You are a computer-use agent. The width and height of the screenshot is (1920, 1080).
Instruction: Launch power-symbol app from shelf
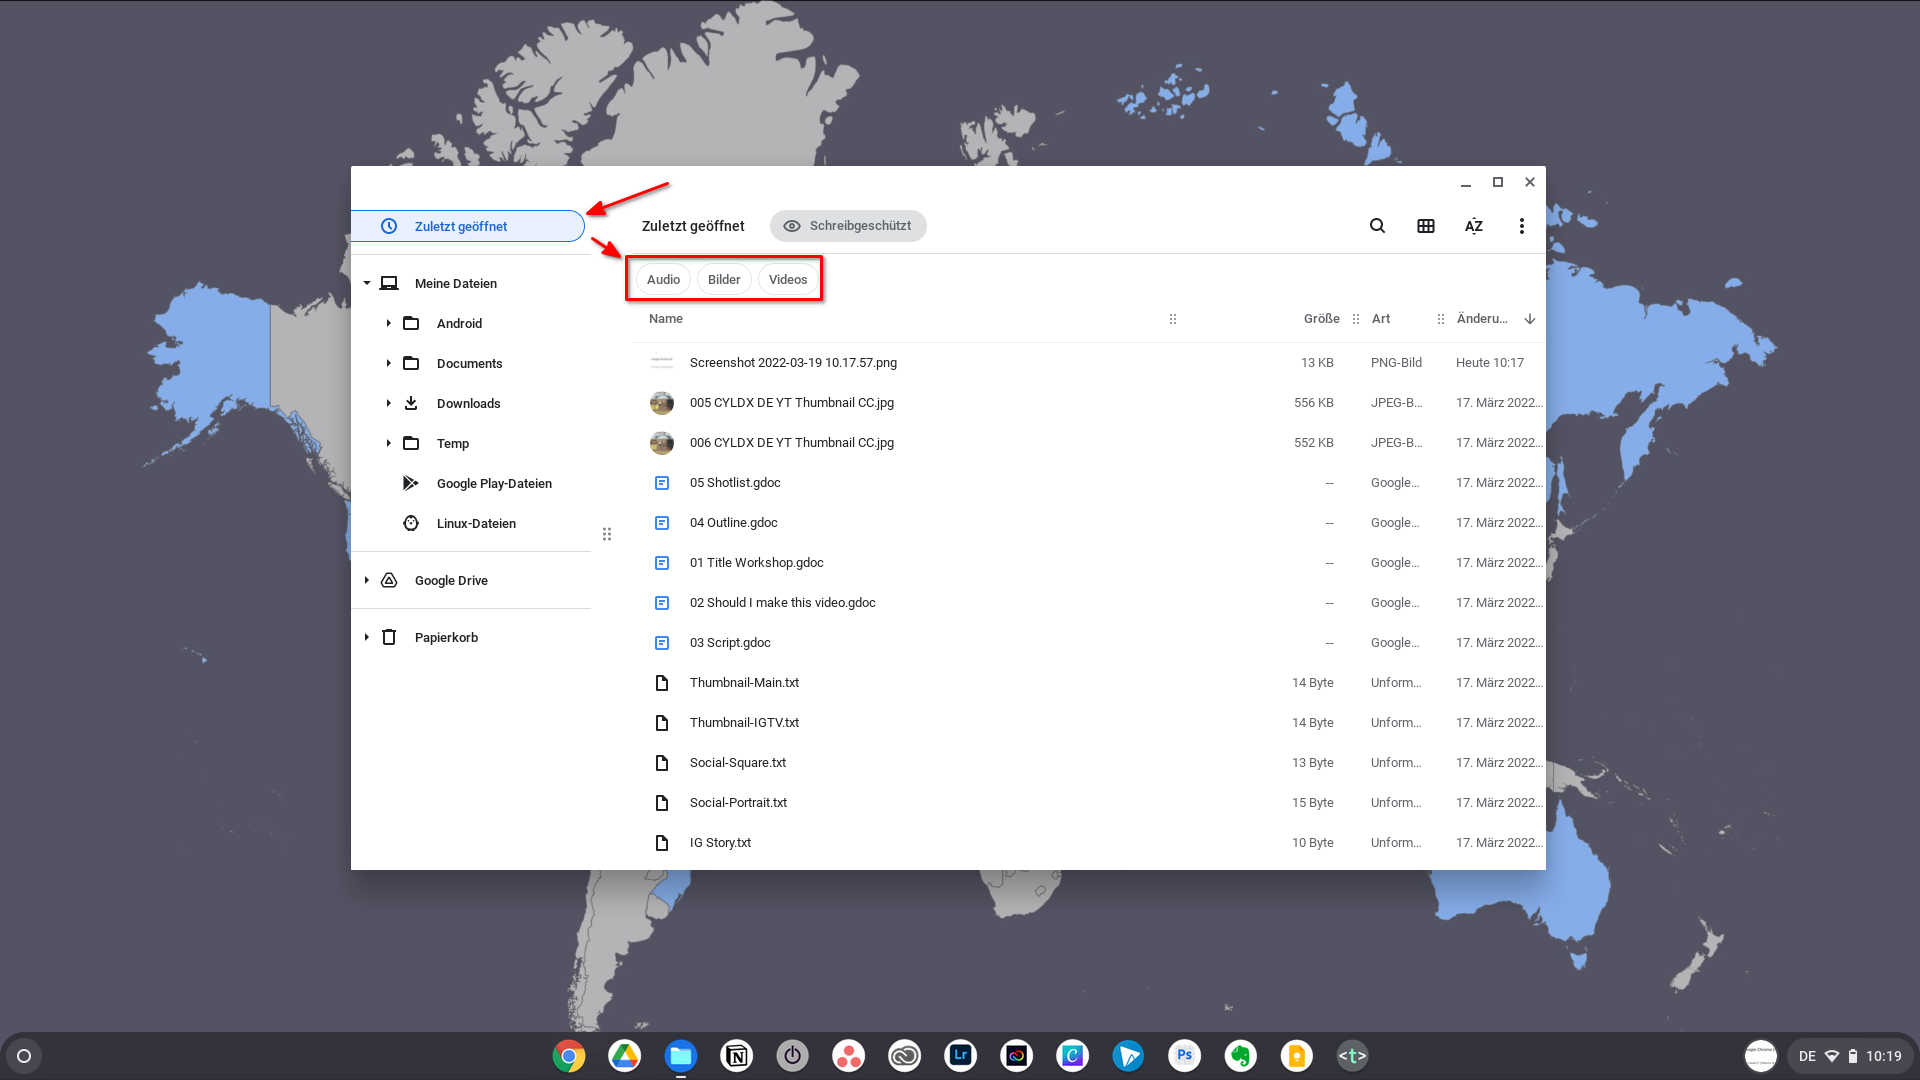[x=793, y=1056]
